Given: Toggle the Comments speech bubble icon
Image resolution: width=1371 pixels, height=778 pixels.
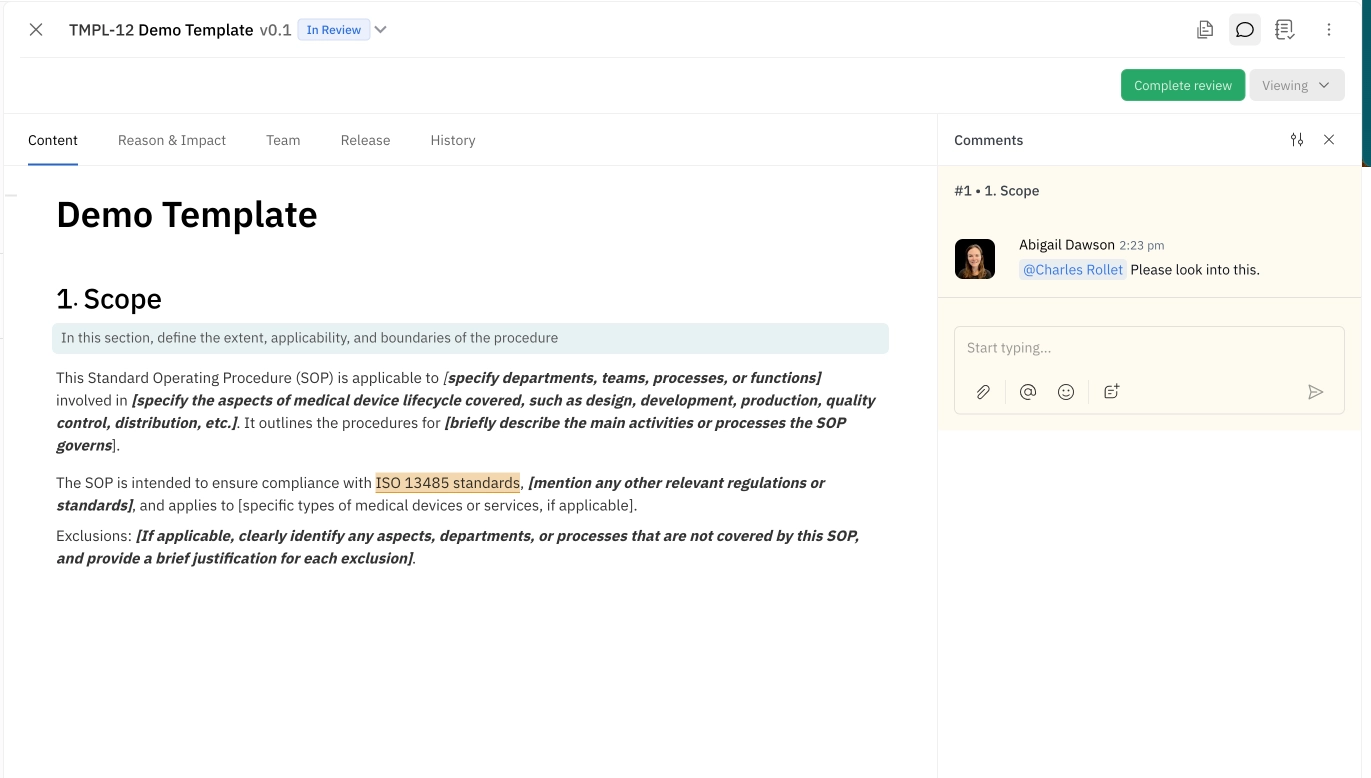Looking at the screenshot, I should point(1244,29).
